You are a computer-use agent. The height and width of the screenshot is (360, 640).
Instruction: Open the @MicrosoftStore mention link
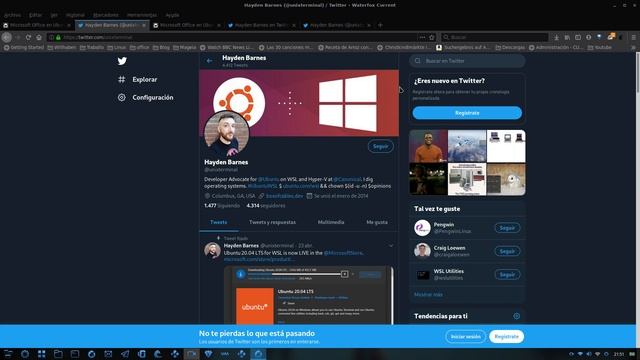click(x=343, y=253)
